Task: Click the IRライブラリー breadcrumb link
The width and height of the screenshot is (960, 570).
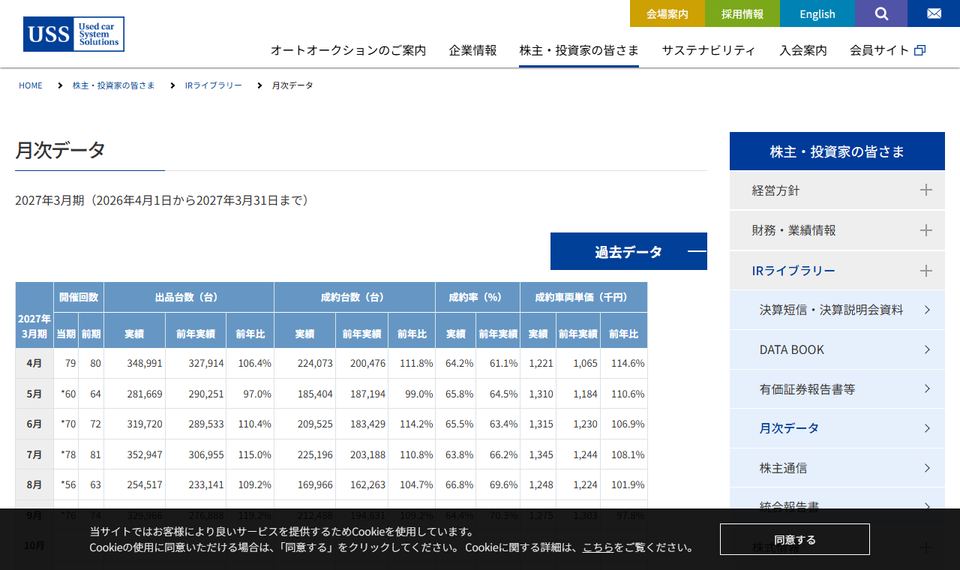Action: pos(214,86)
